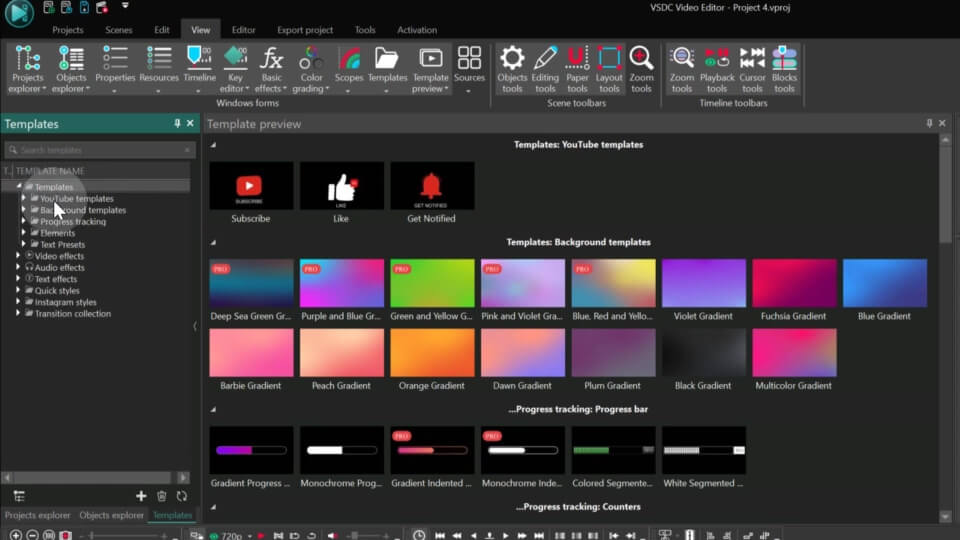Open the Basic effects dropdown
This screenshot has height=540, width=960.
pos(271,68)
